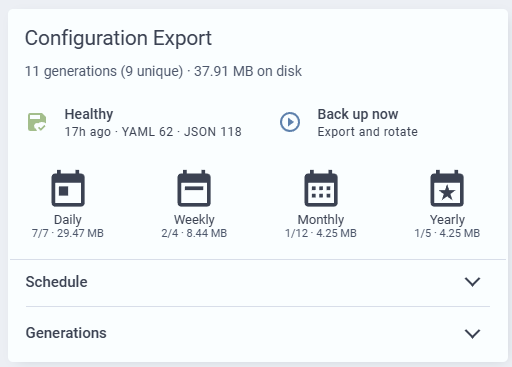Screen dimensions: 512x367
Task: Open the Monthly calendar grid icon
Action: 321,188
